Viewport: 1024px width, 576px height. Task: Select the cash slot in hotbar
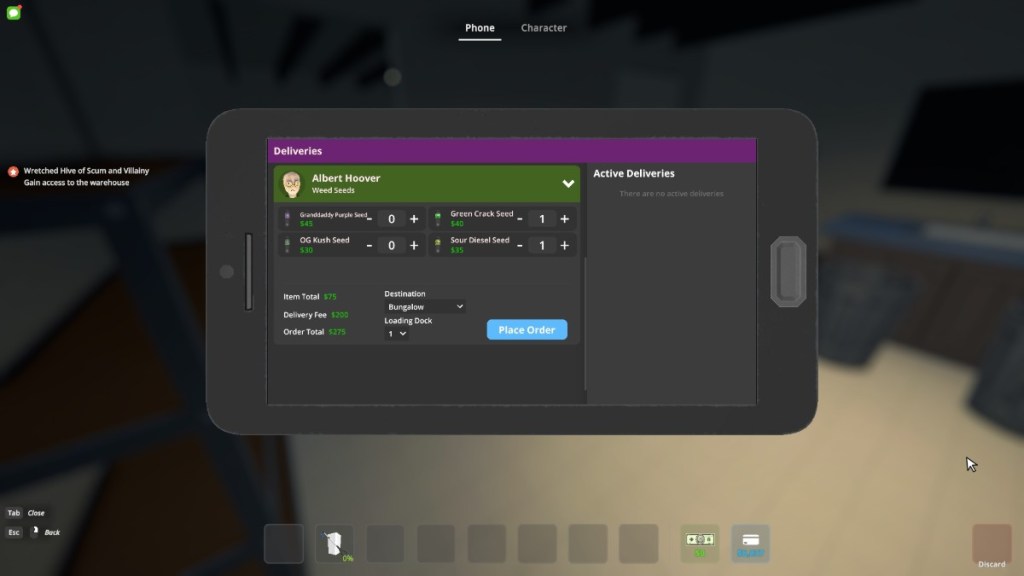coord(700,543)
